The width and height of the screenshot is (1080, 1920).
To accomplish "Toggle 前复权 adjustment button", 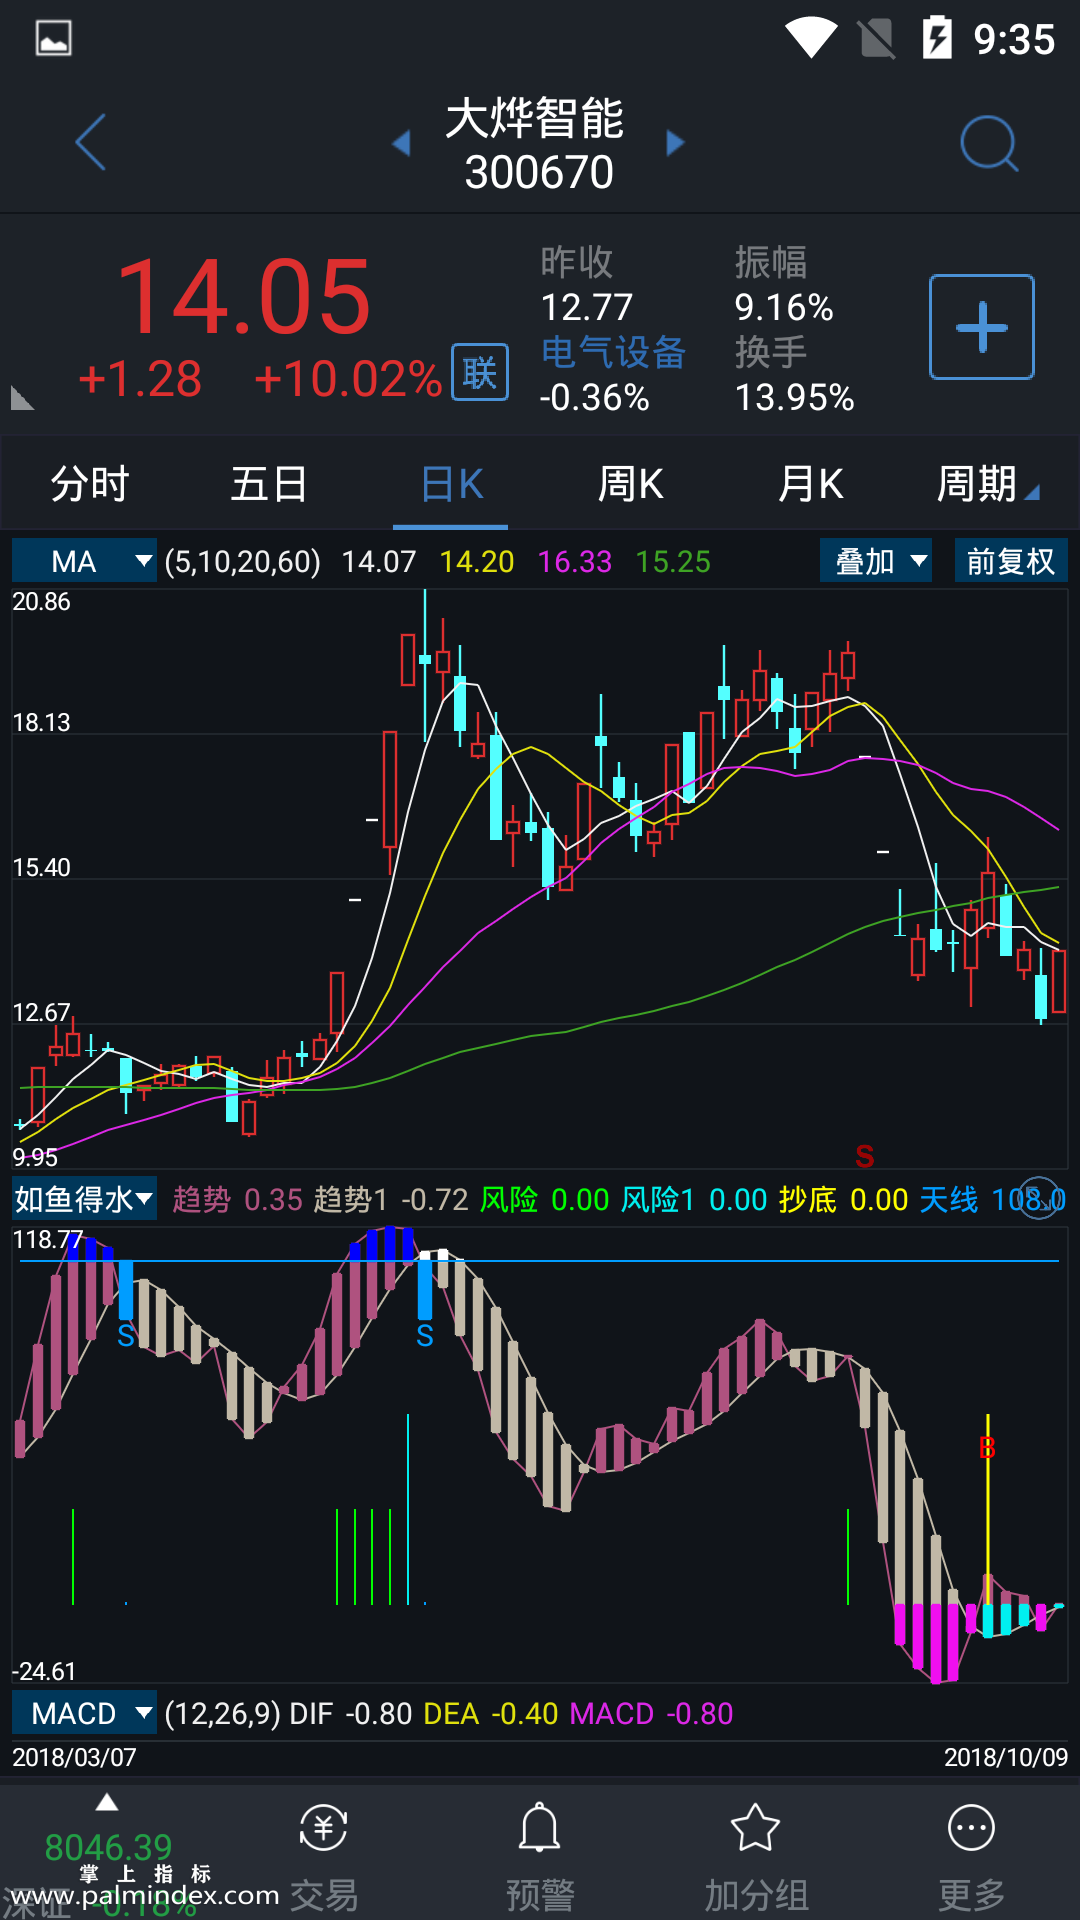I will pos(1011,561).
